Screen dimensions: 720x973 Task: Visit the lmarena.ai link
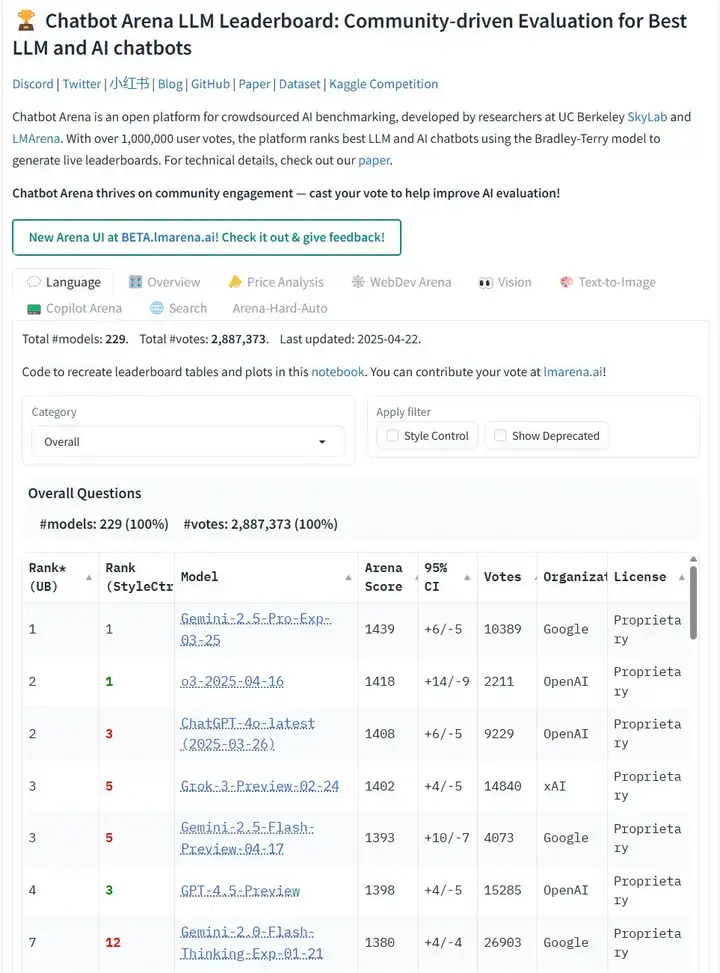[x=573, y=372]
